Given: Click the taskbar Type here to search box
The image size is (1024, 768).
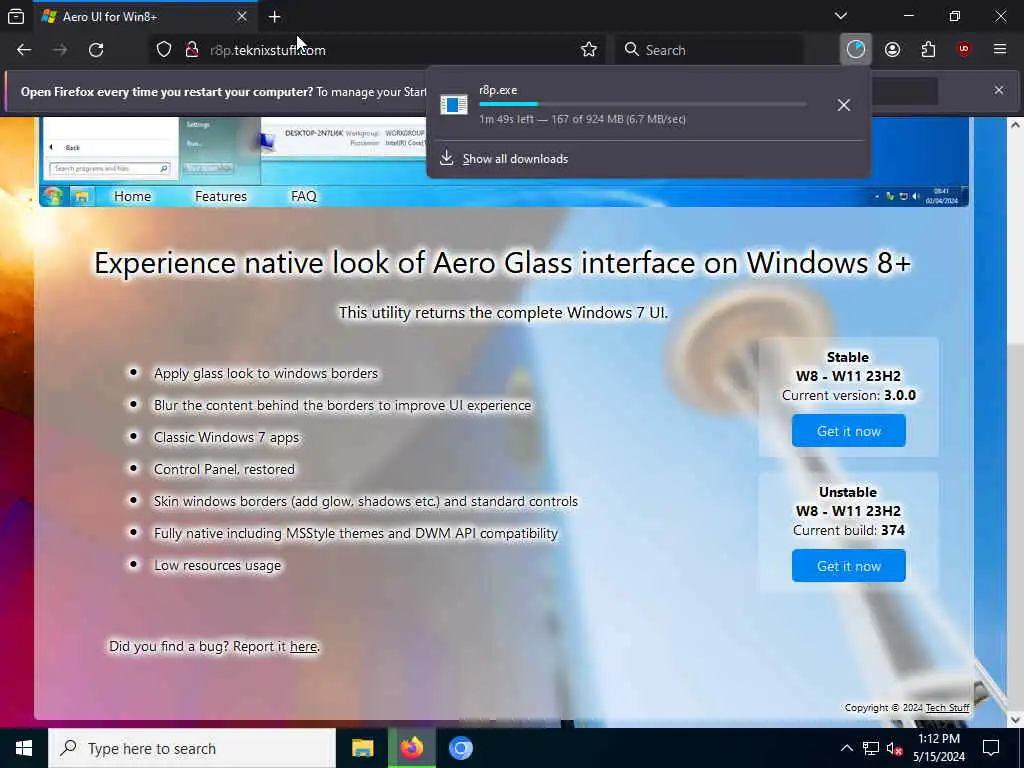Looking at the screenshot, I should point(192,748).
